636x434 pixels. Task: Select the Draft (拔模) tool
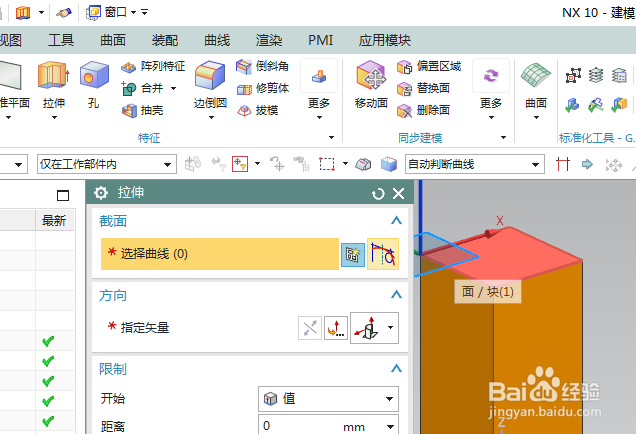[258, 110]
